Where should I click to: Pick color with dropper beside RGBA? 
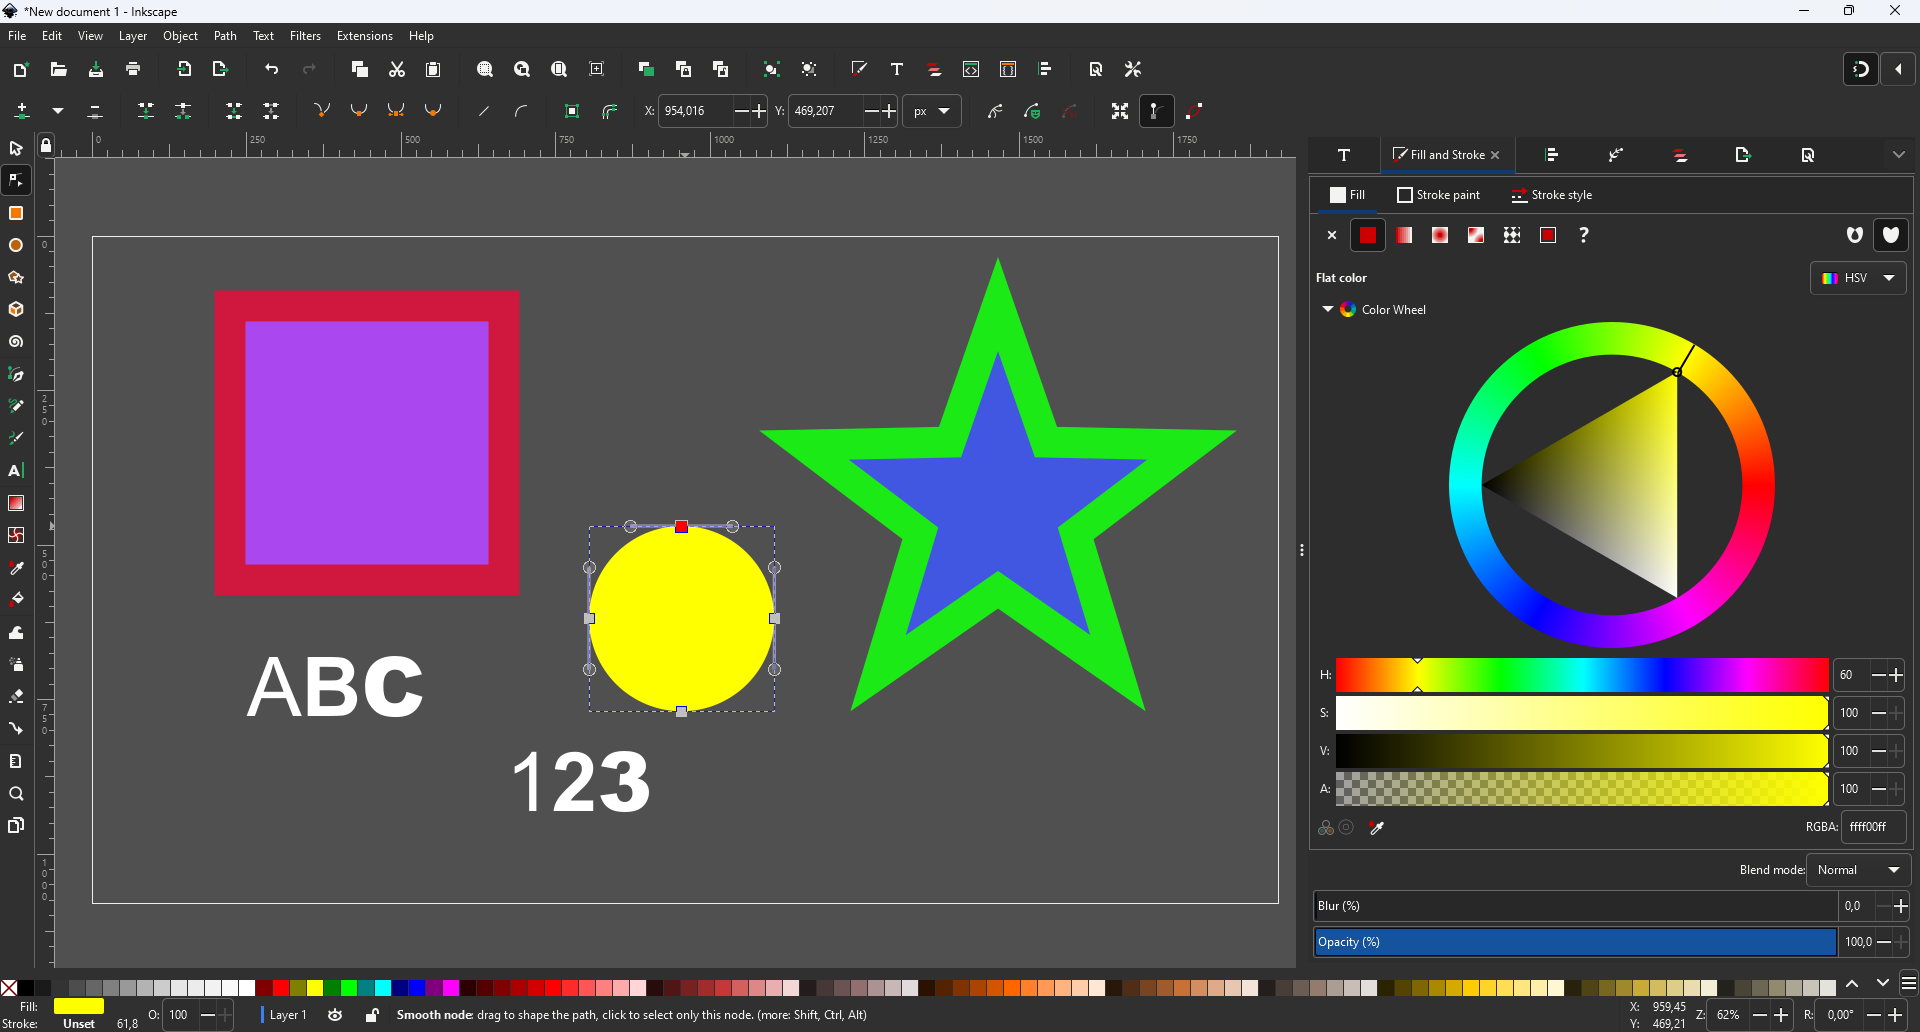click(x=1377, y=828)
